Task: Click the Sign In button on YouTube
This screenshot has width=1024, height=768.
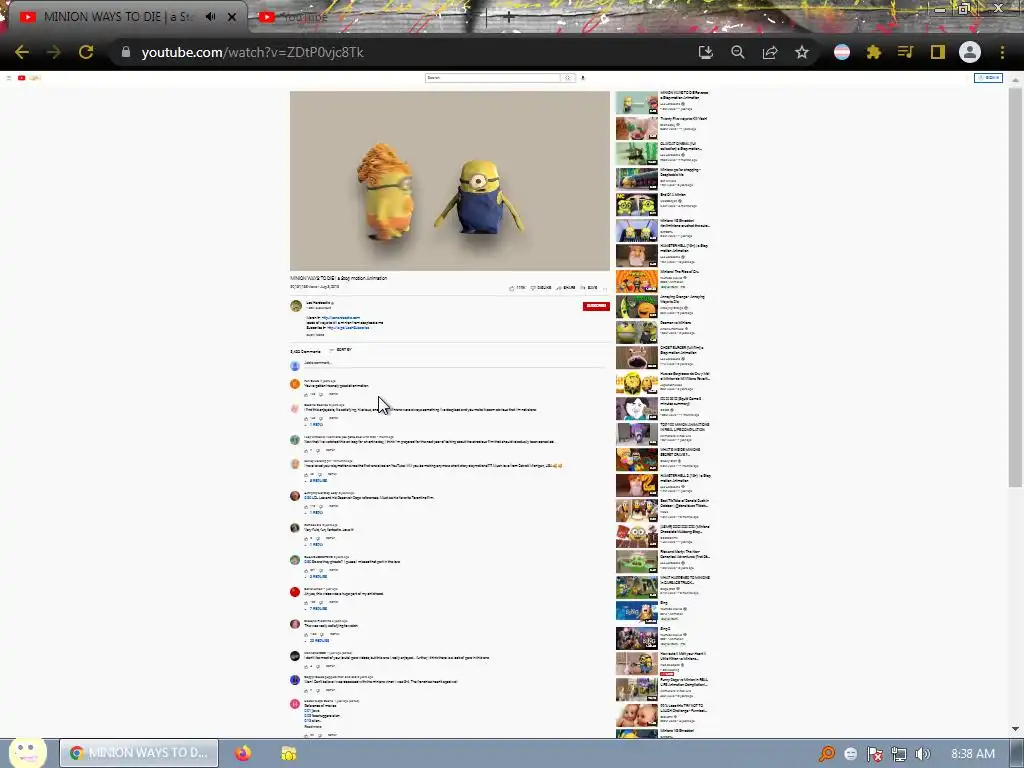Action: tap(988, 78)
